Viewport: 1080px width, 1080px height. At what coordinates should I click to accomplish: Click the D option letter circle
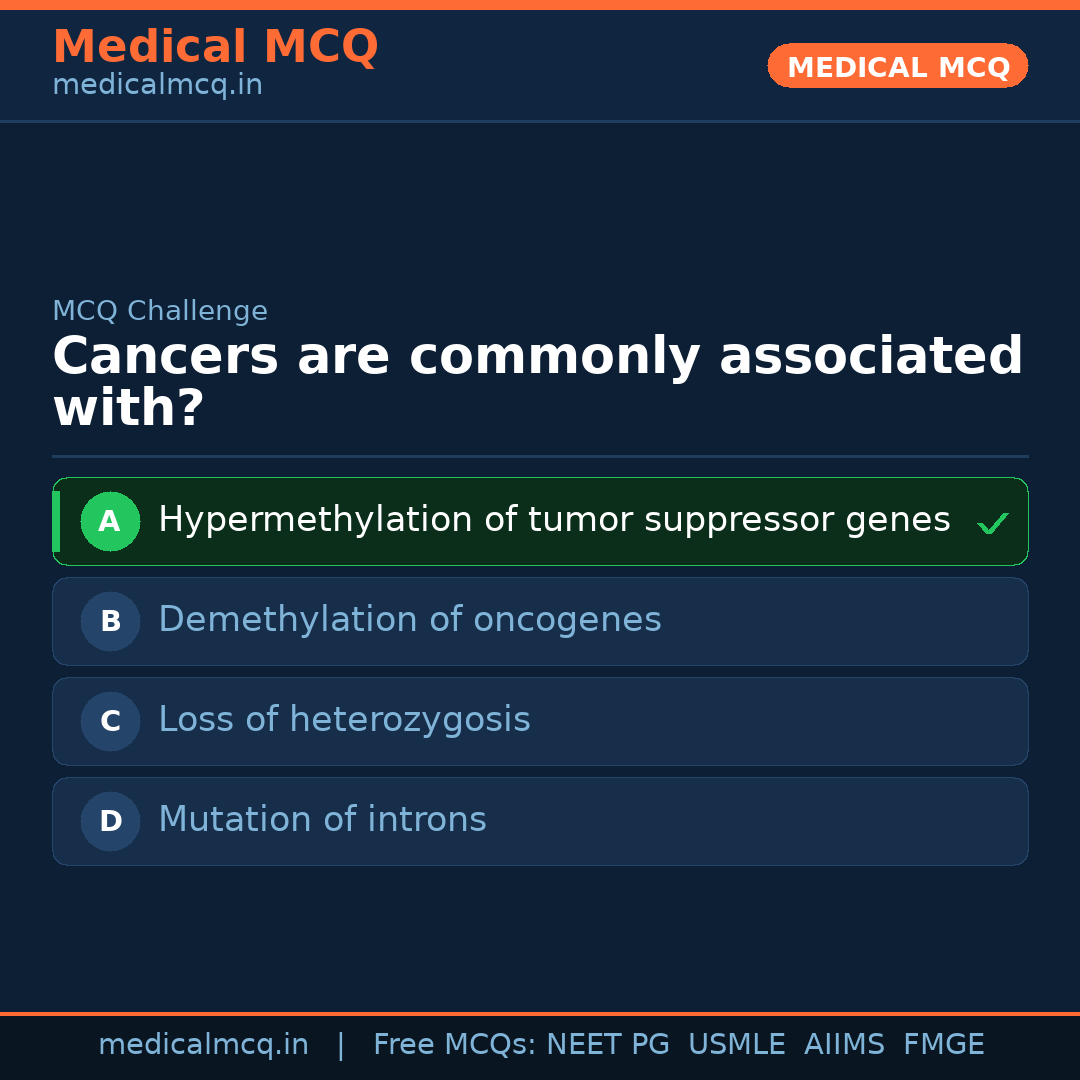point(110,821)
